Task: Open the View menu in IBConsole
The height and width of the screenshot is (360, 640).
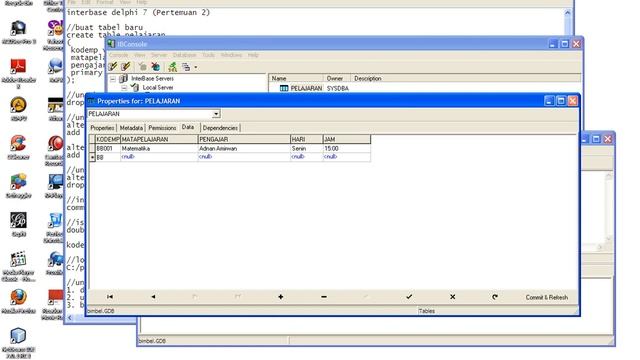Action: [x=140, y=55]
